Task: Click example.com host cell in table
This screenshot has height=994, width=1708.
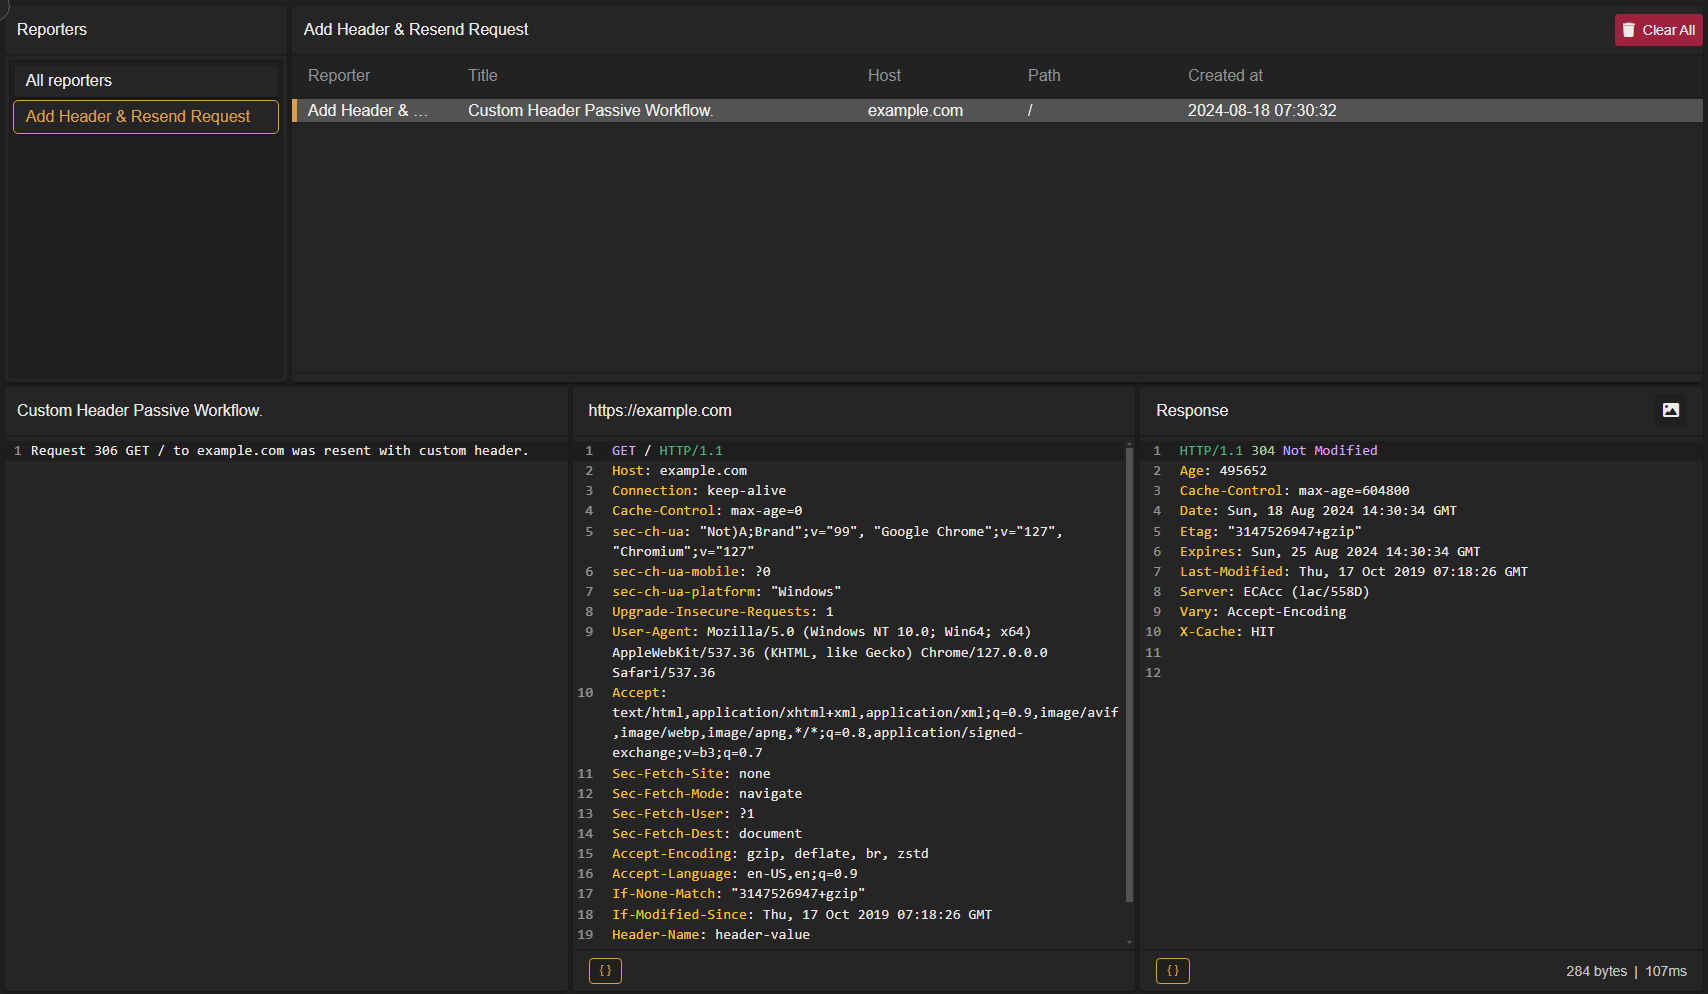Action: coord(915,110)
